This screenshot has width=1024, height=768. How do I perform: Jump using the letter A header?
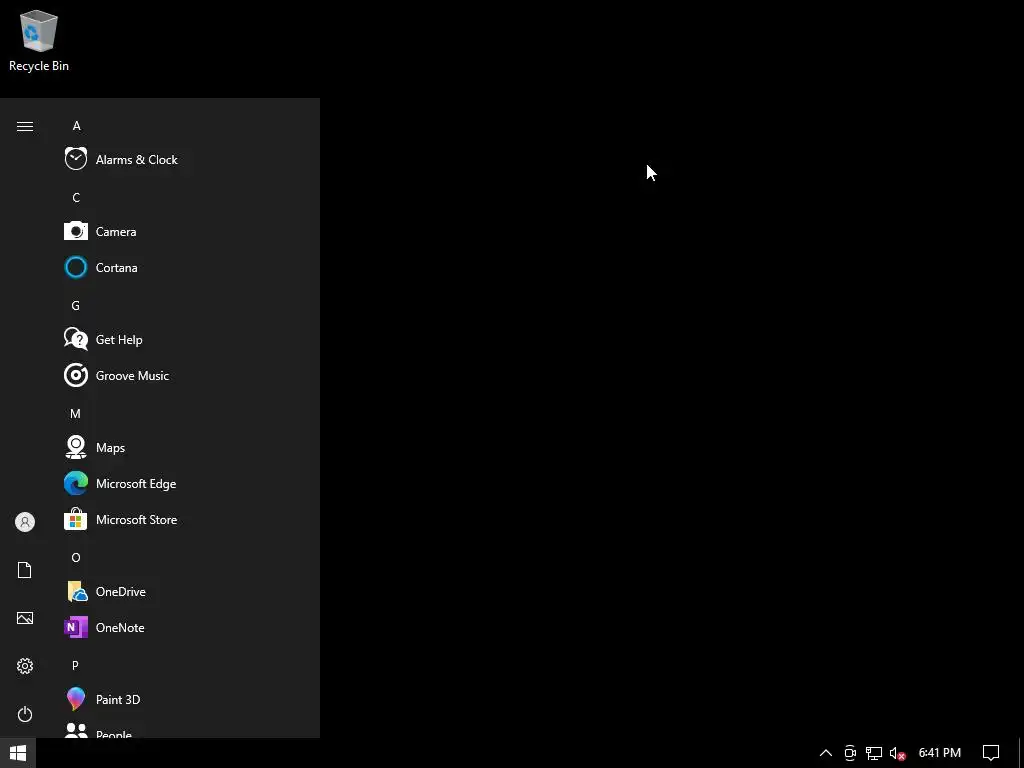(76, 126)
